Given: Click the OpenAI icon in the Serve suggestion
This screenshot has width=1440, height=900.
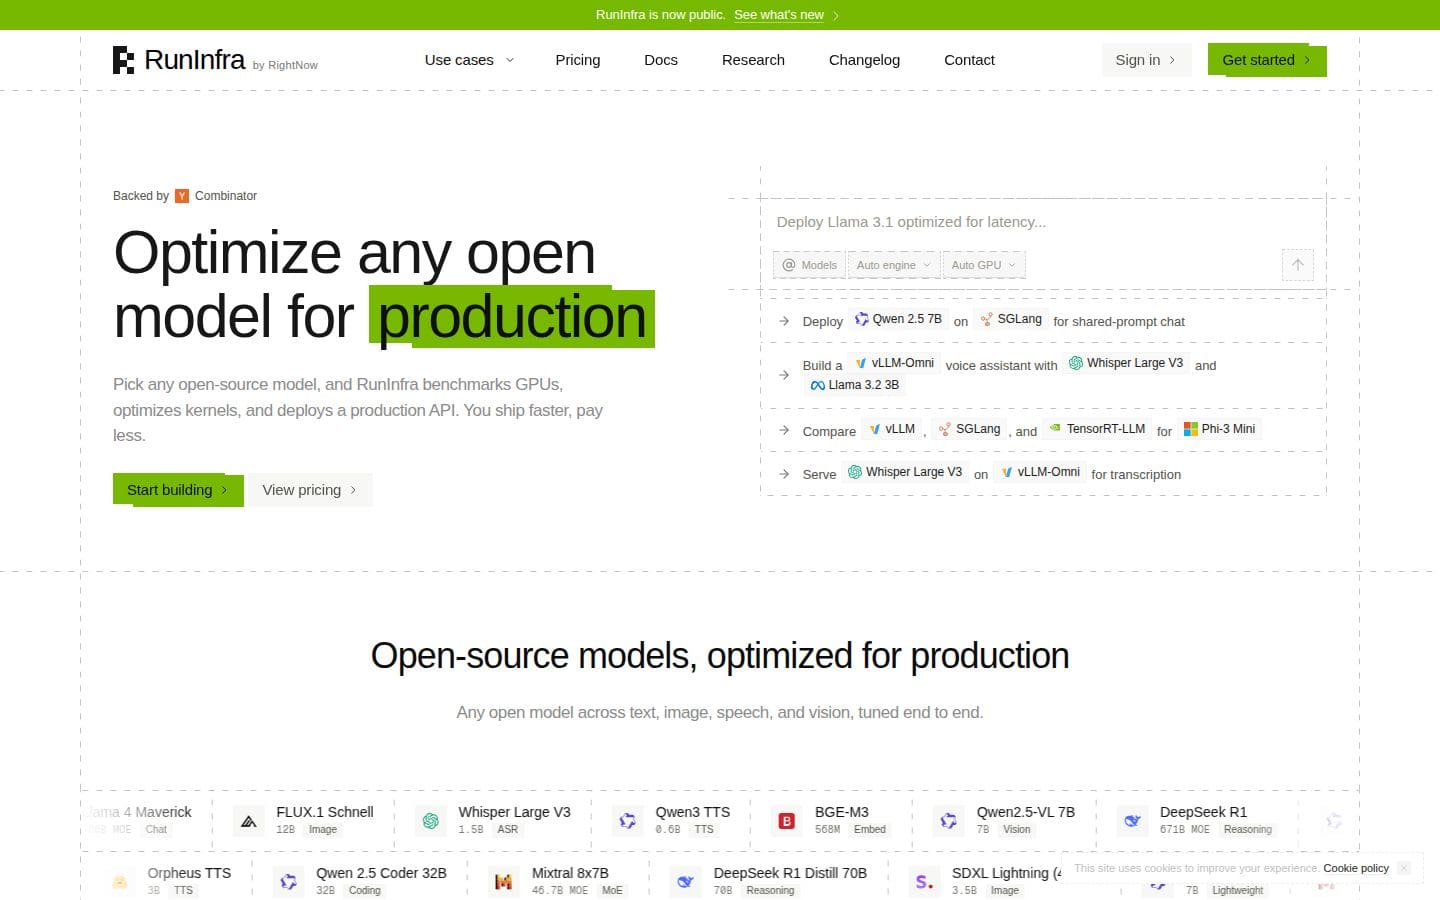Looking at the screenshot, I should point(855,472).
